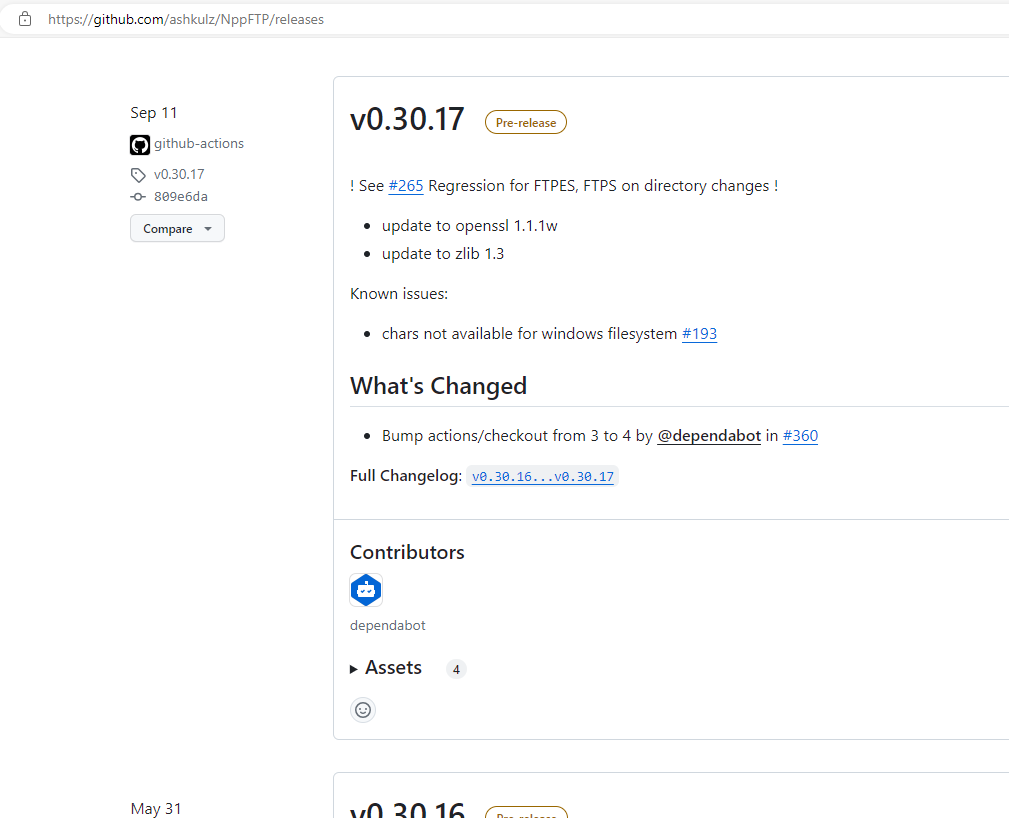The height and width of the screenshot is (818, 1009).
Task: Click the 'Known issues:' text
Action: click(x=399, y=294)
